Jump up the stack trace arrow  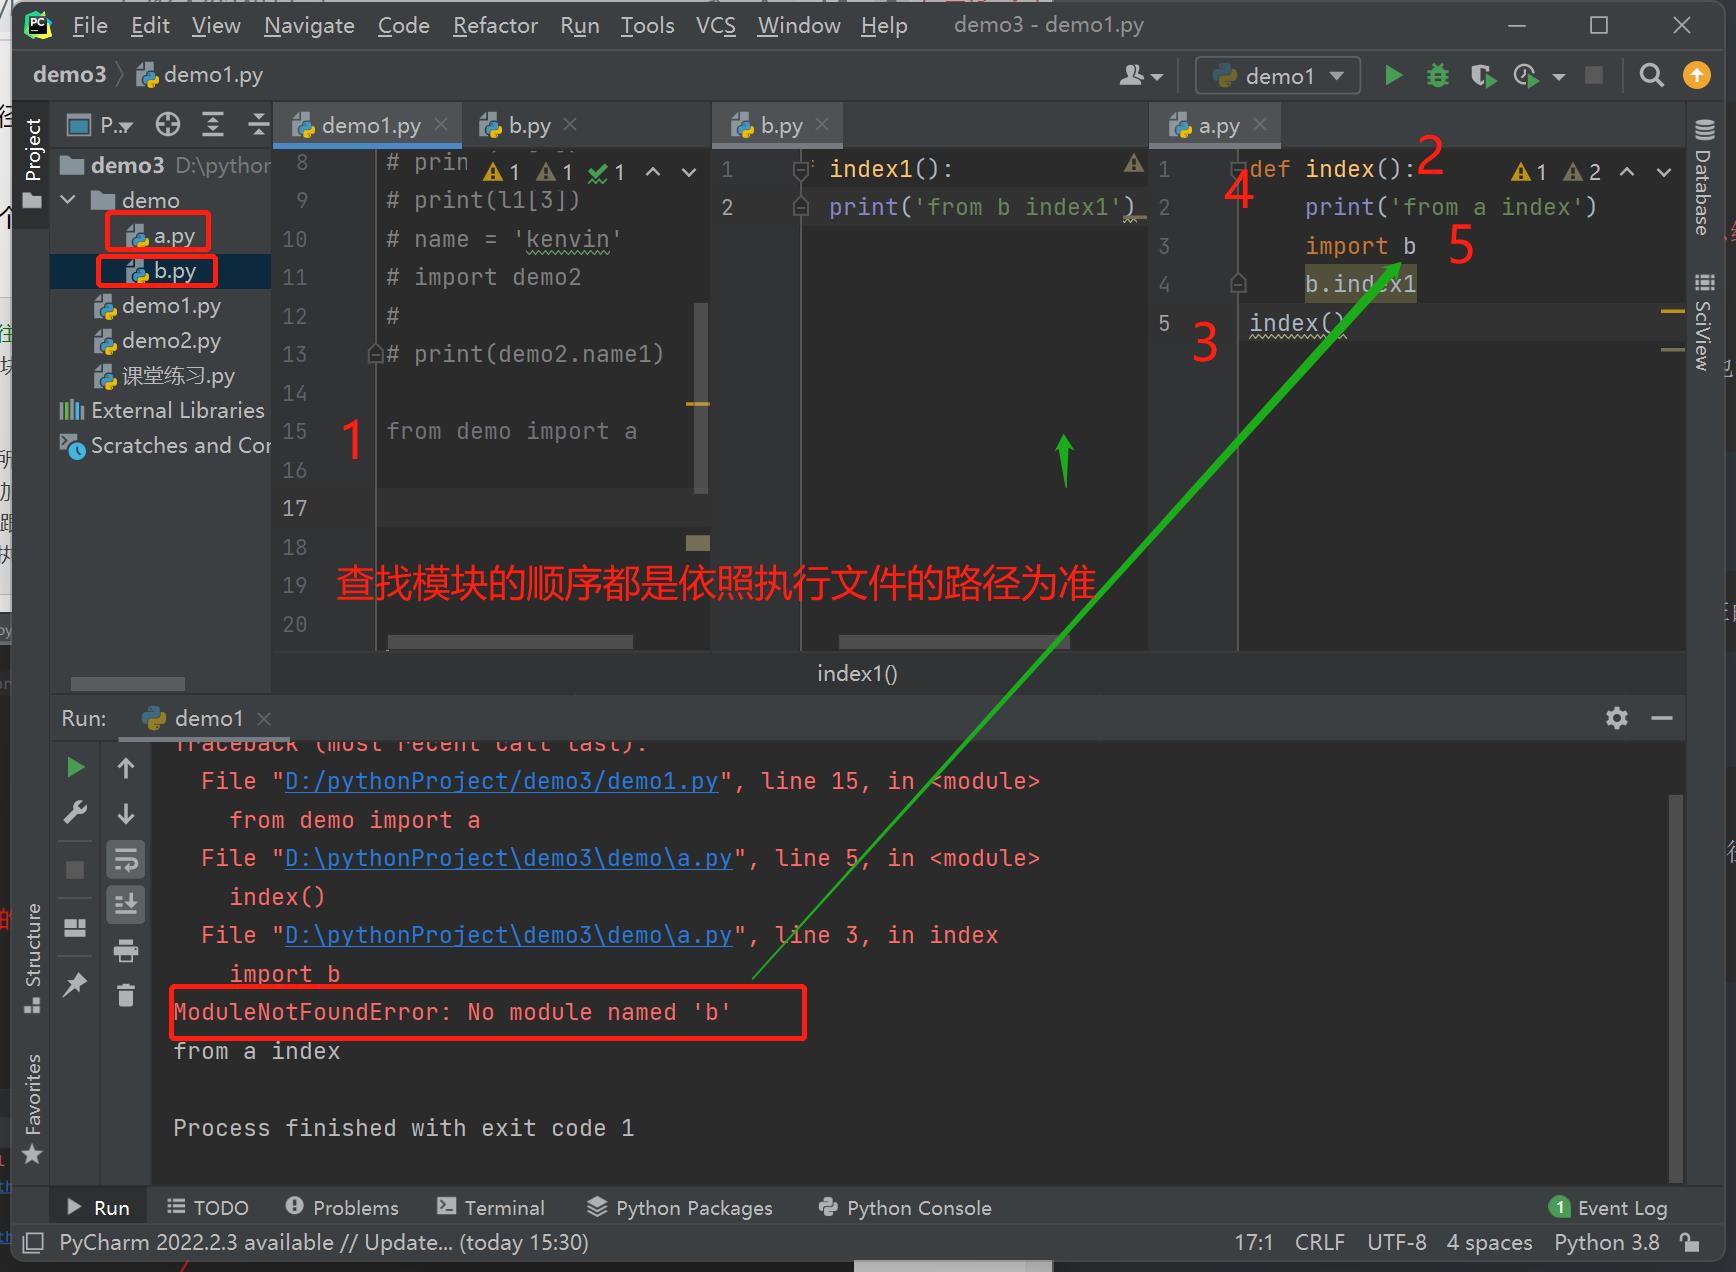[126, 767]
